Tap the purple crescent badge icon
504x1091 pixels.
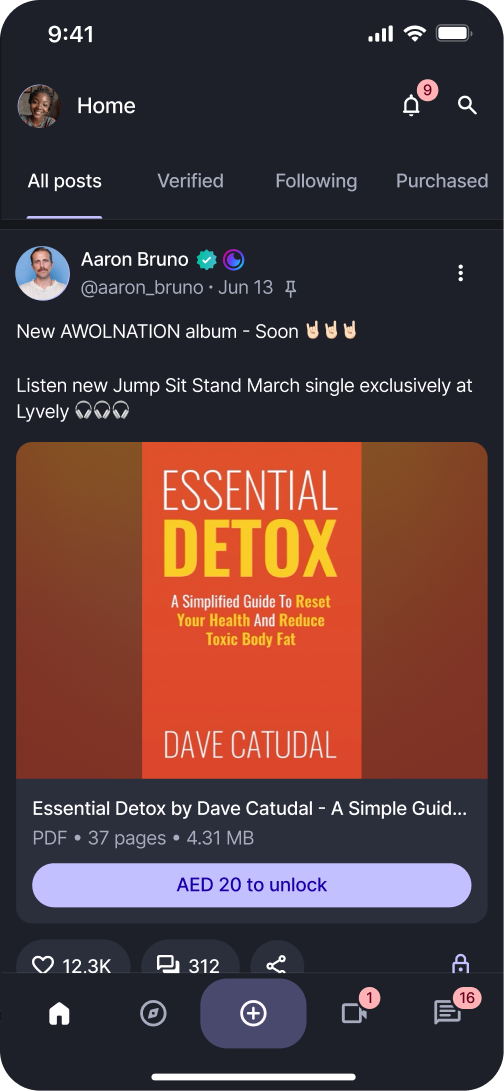234,260
